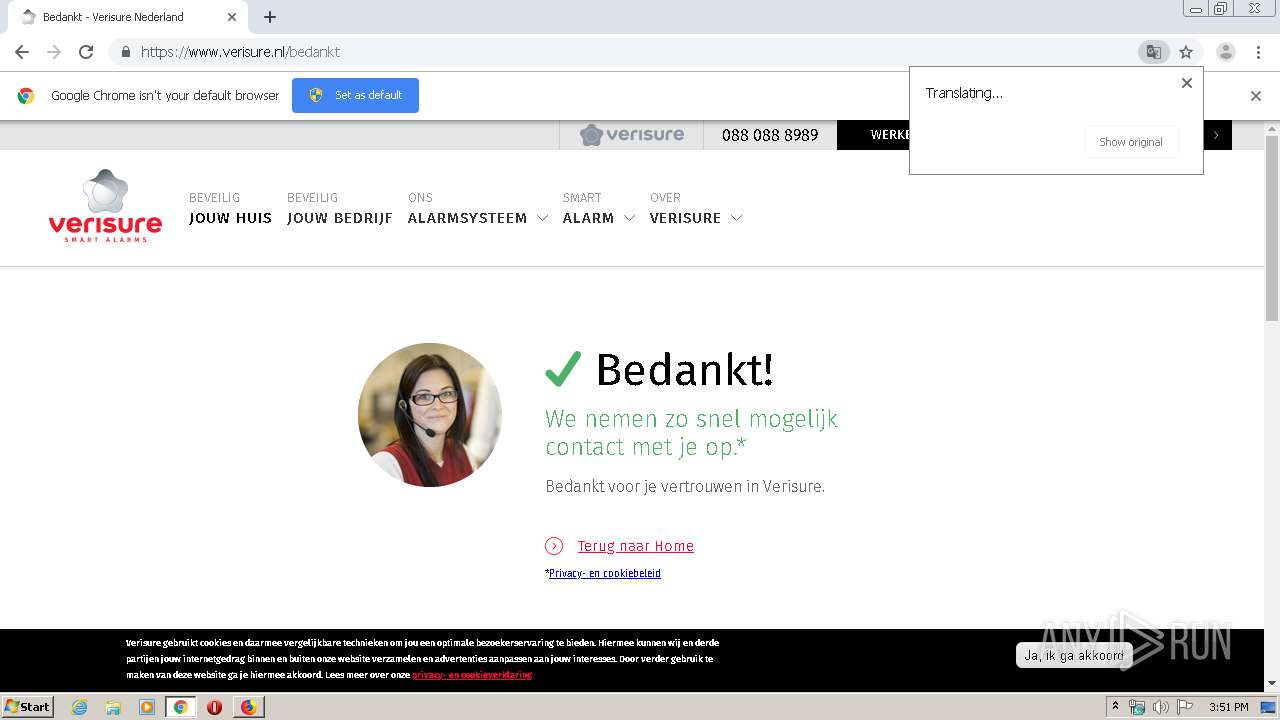Click the padlock site info icon

125,52
